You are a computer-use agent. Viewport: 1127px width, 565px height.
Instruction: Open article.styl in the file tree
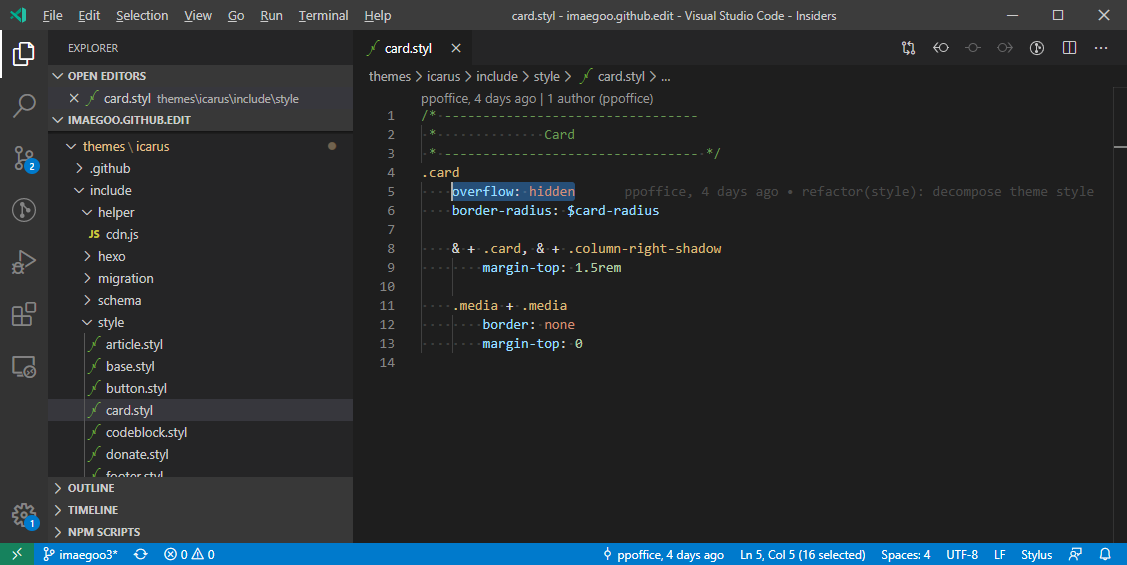(x=201, y=344)
